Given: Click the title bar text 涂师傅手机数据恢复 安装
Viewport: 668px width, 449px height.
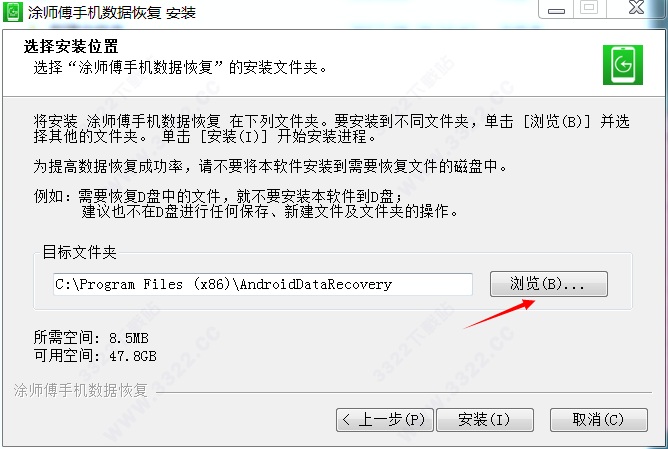Looking at the screenshot, I should pos(112,13).
